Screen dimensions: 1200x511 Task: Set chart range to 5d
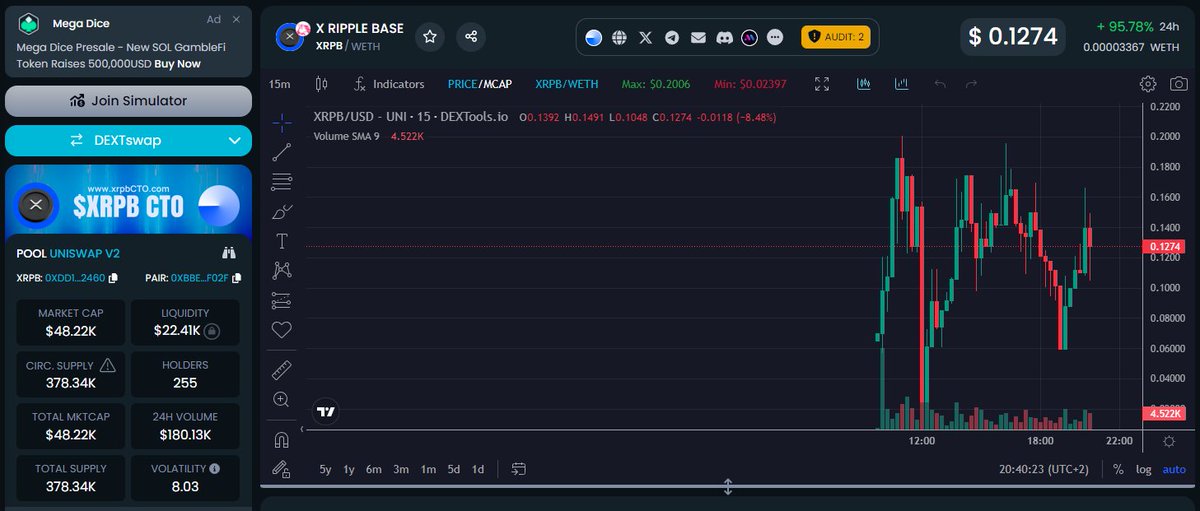[x=454, y=469]
